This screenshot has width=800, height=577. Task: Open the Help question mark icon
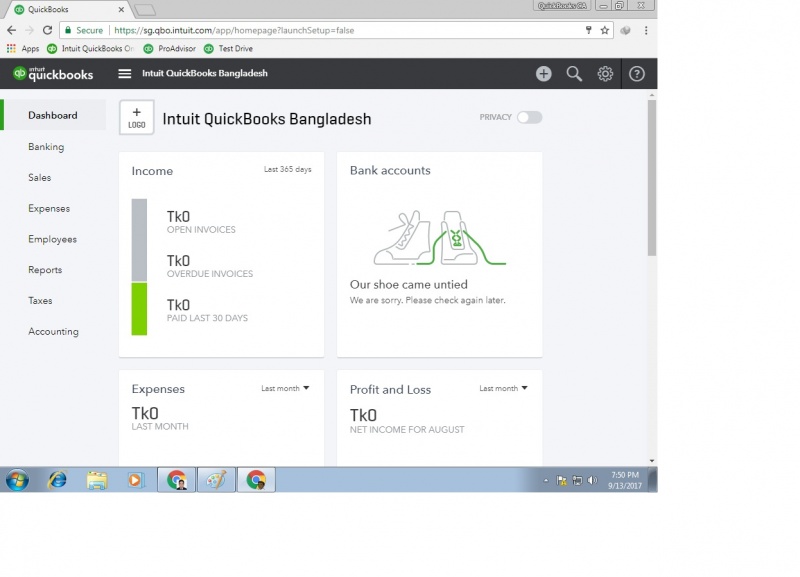[x=636, y=74]
